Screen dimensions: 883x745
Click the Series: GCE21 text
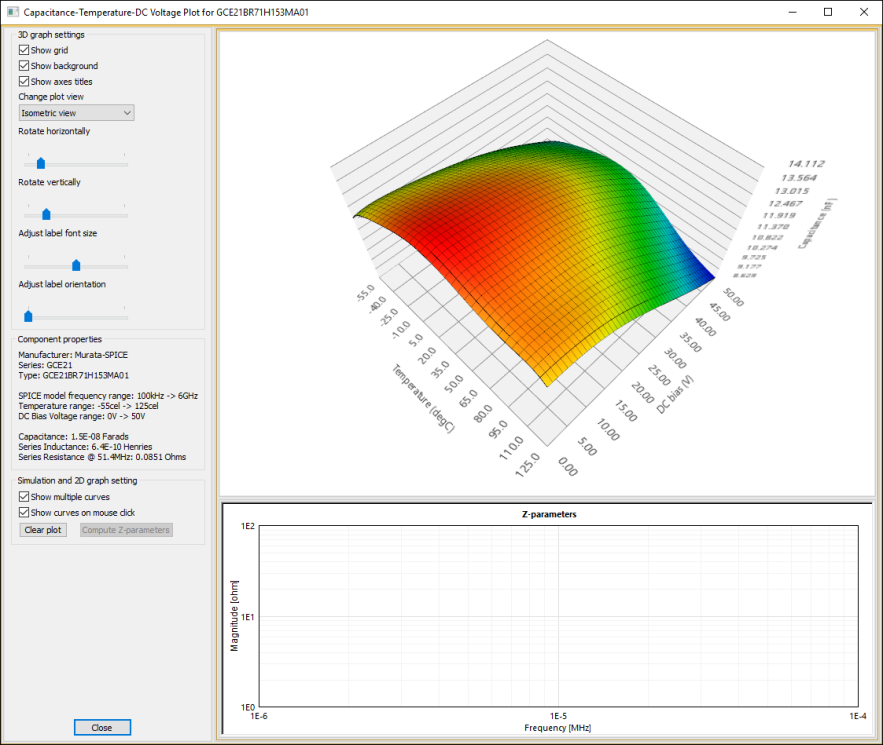point(45,365)
